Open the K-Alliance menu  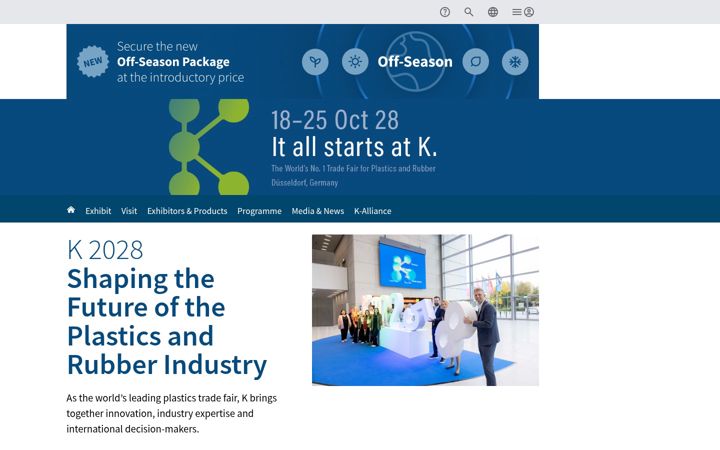(x=372, y=211)
